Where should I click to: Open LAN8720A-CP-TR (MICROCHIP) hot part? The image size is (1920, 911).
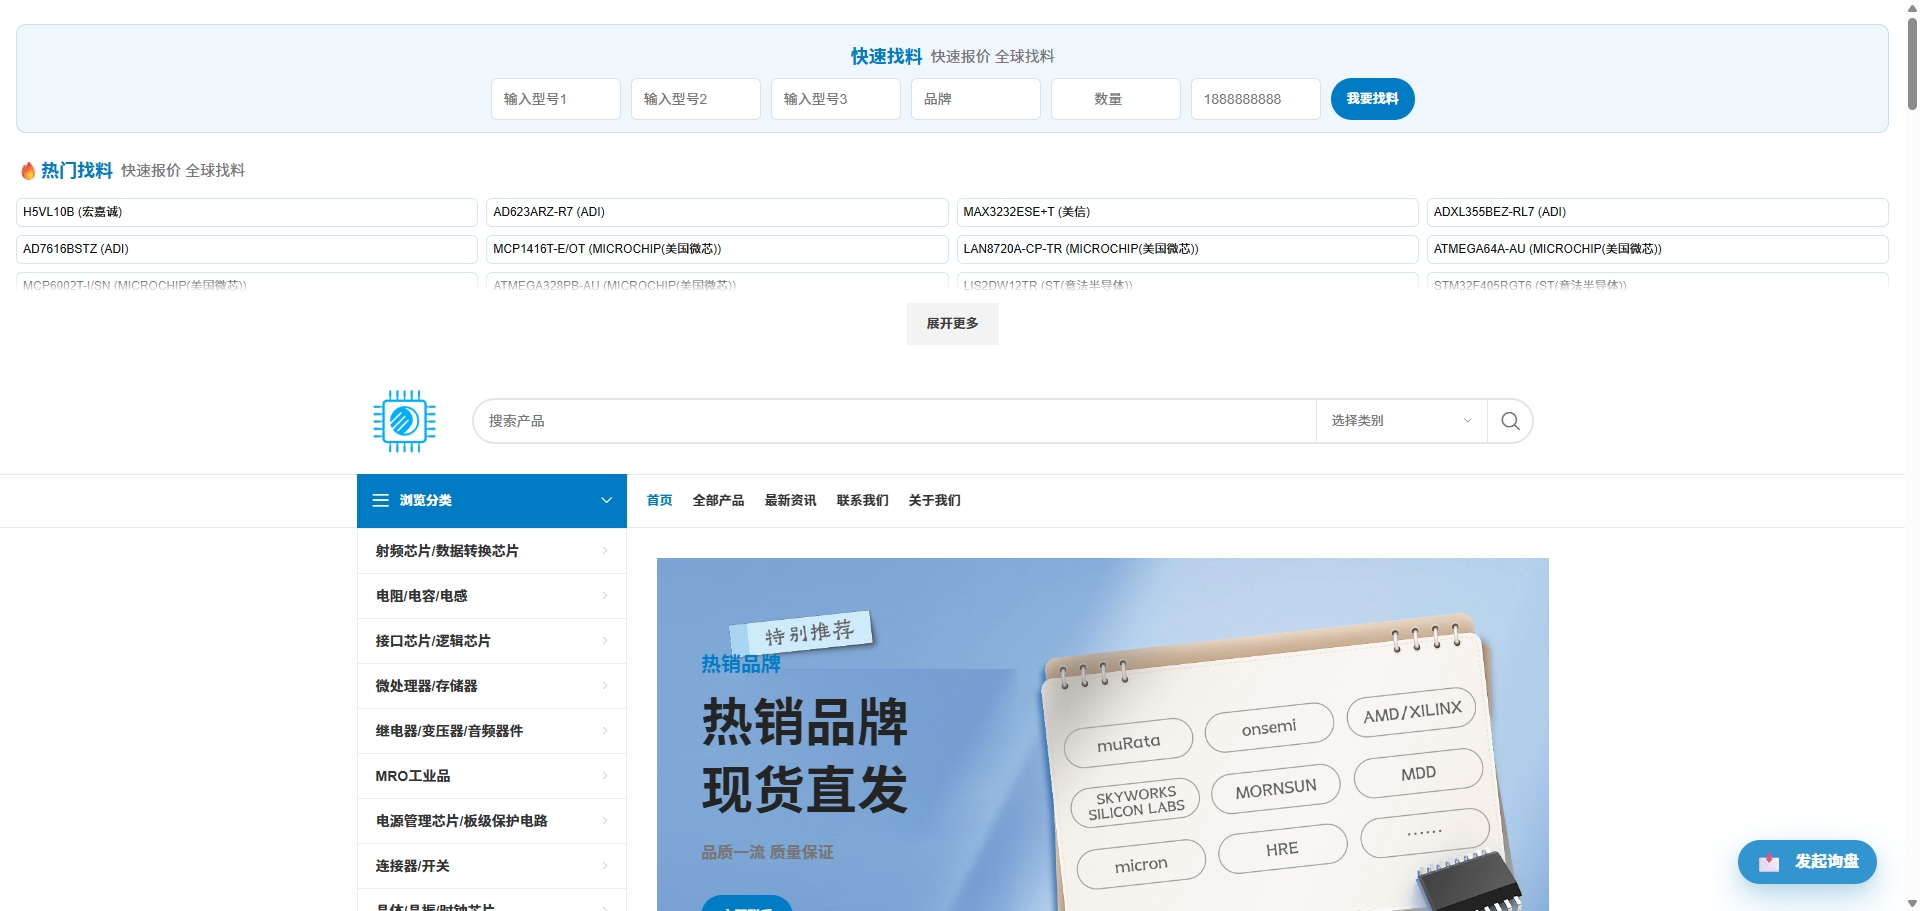pos(1187,249)
